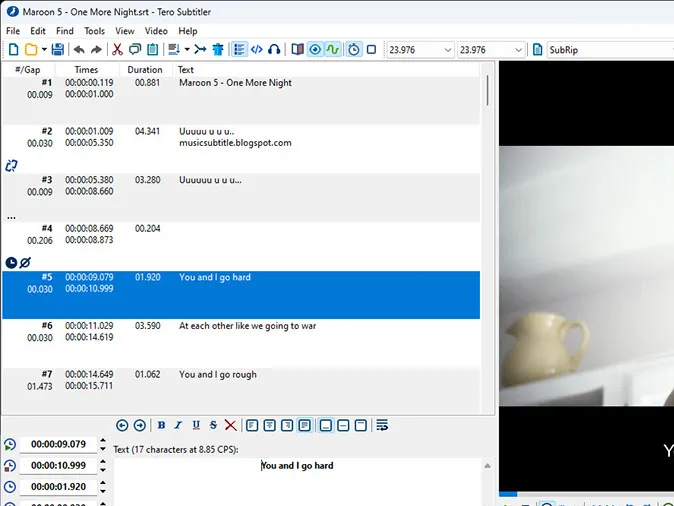Toggle the subtitle list view button
Viewport: 674px width, 506px height.
[239, 49]
